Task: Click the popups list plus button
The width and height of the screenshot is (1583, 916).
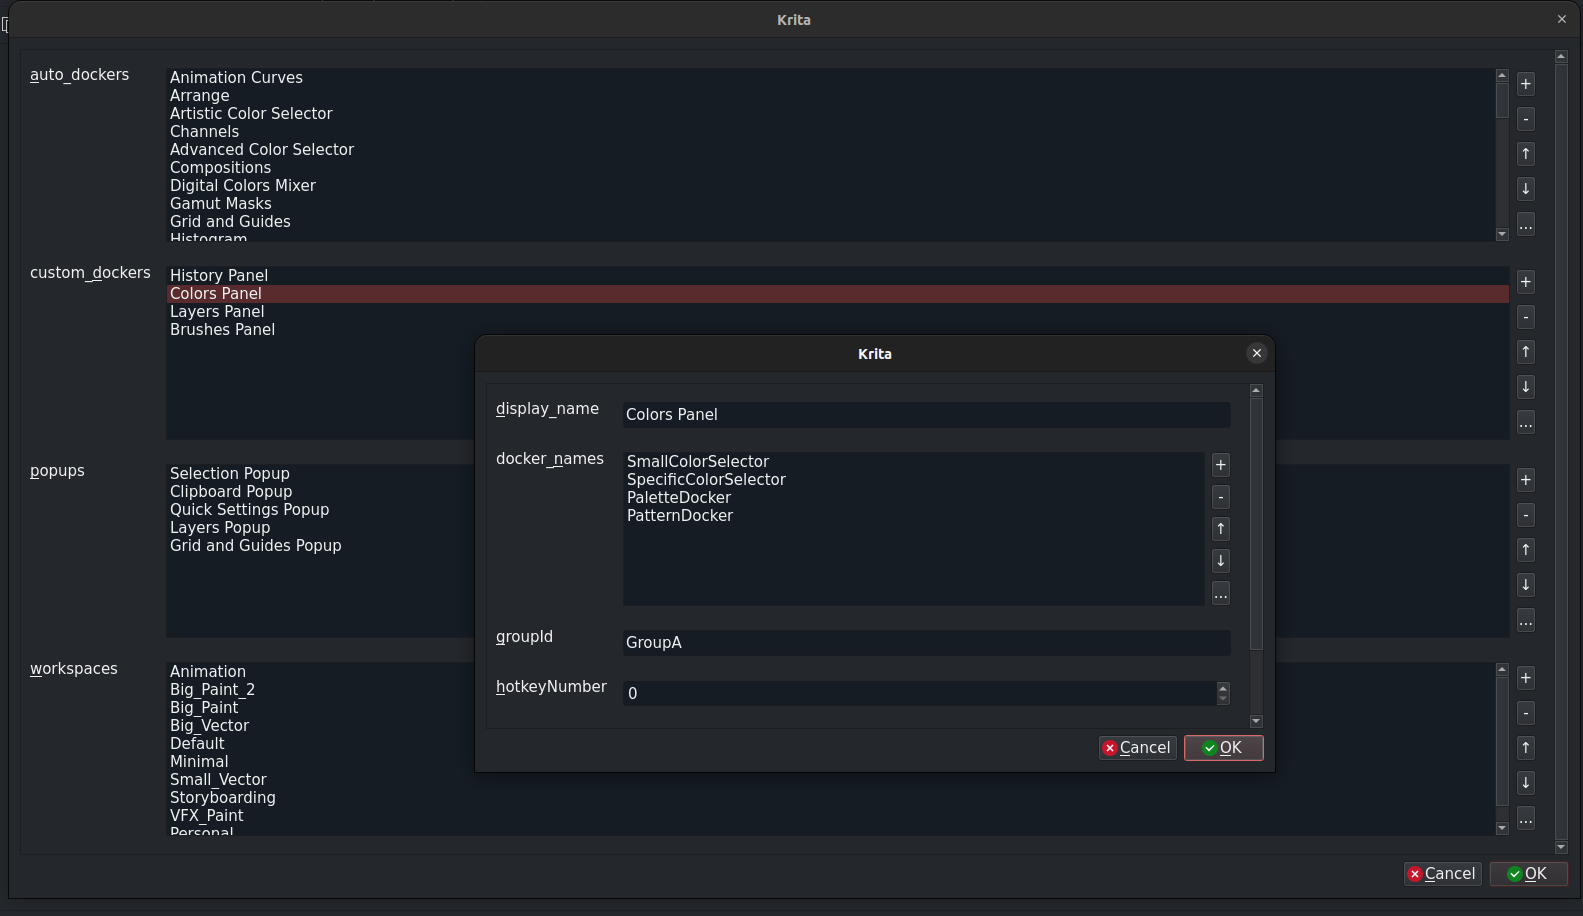Action: (1525, 480)
